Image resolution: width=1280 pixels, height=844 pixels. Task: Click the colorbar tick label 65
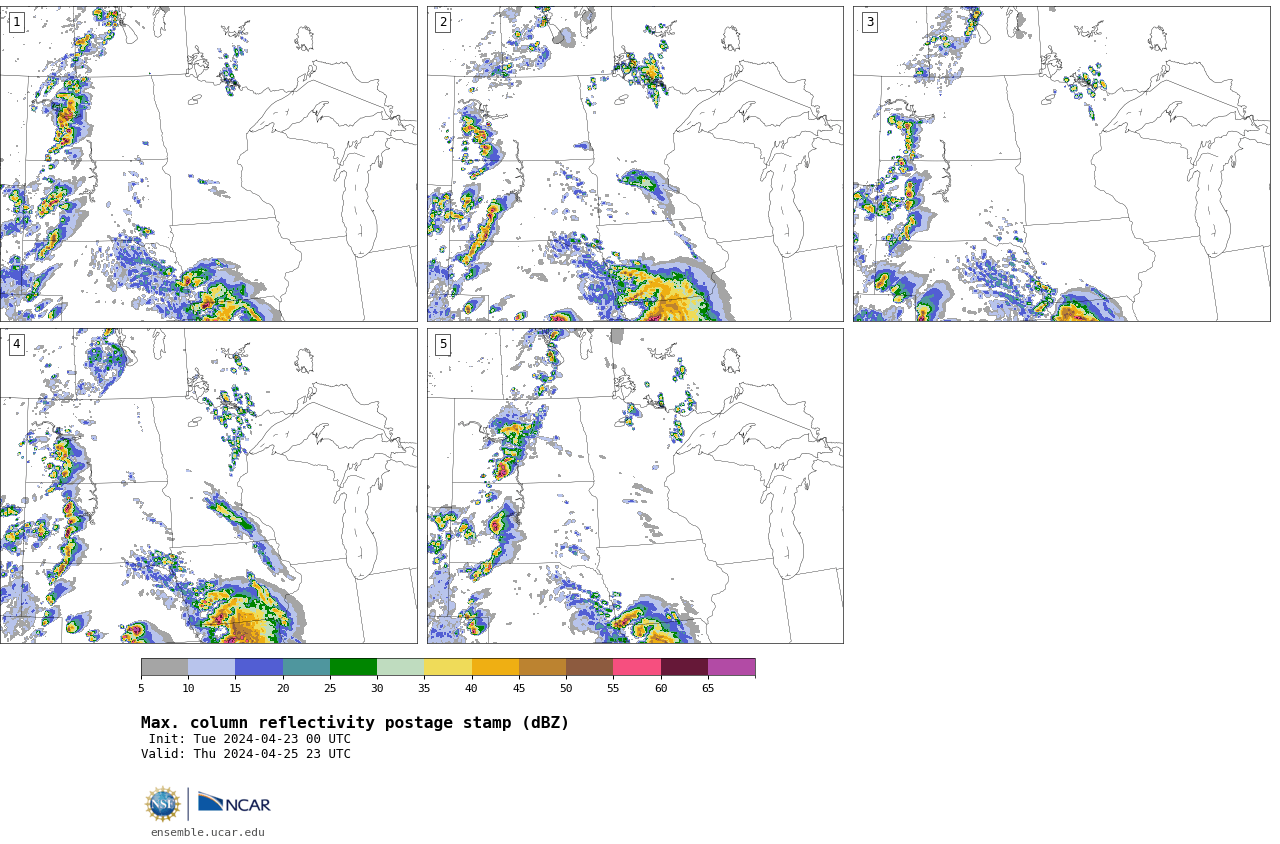(708, 688)
